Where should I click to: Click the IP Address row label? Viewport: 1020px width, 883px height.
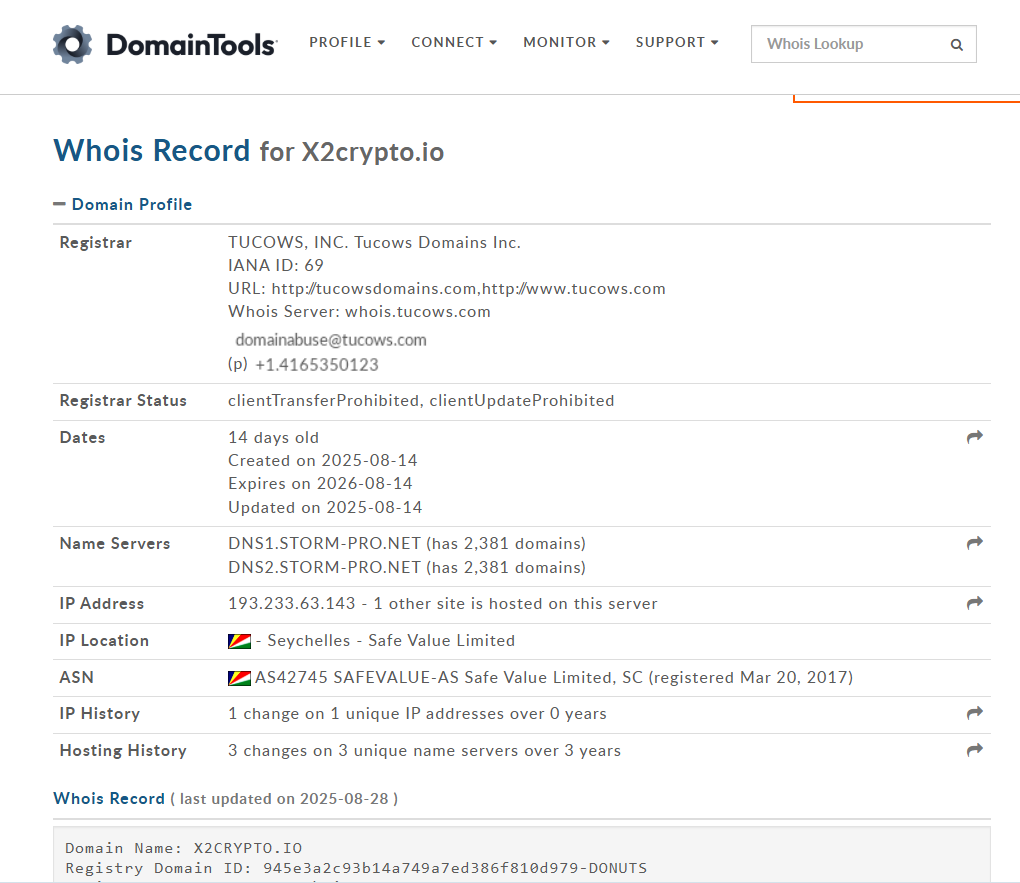(x=101, y=604)
